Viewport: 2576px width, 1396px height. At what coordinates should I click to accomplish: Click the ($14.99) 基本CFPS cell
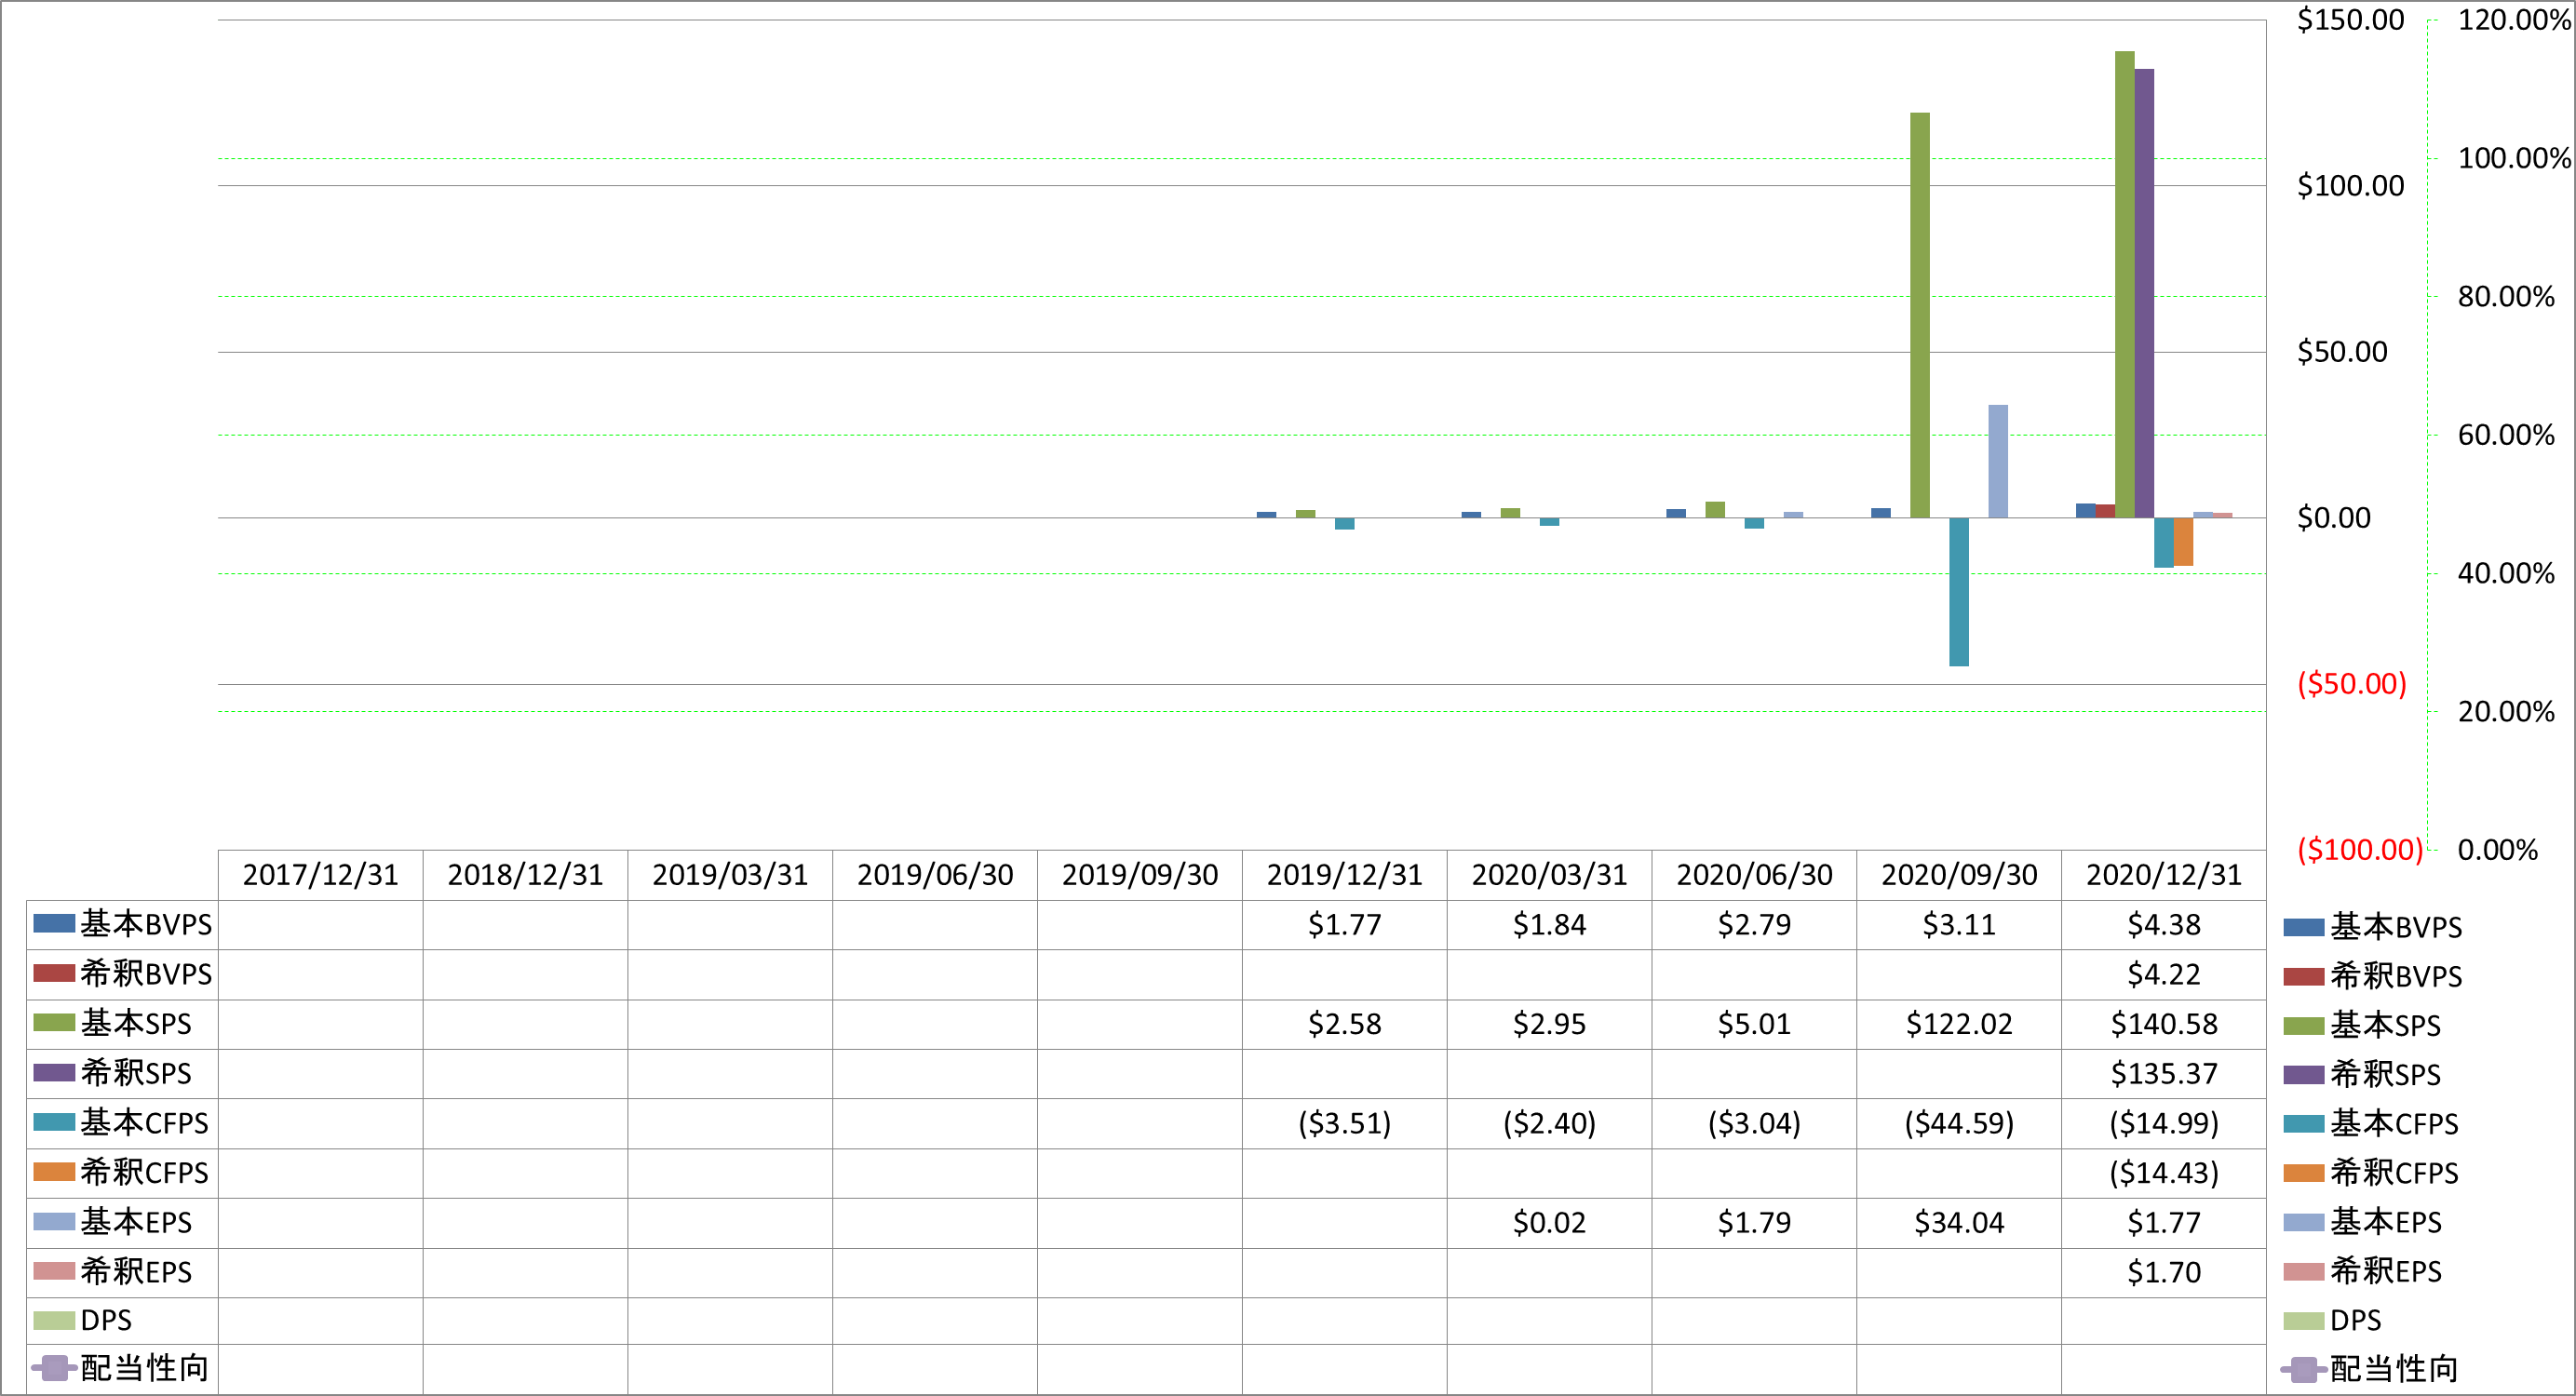(x=2164, y=1124)
